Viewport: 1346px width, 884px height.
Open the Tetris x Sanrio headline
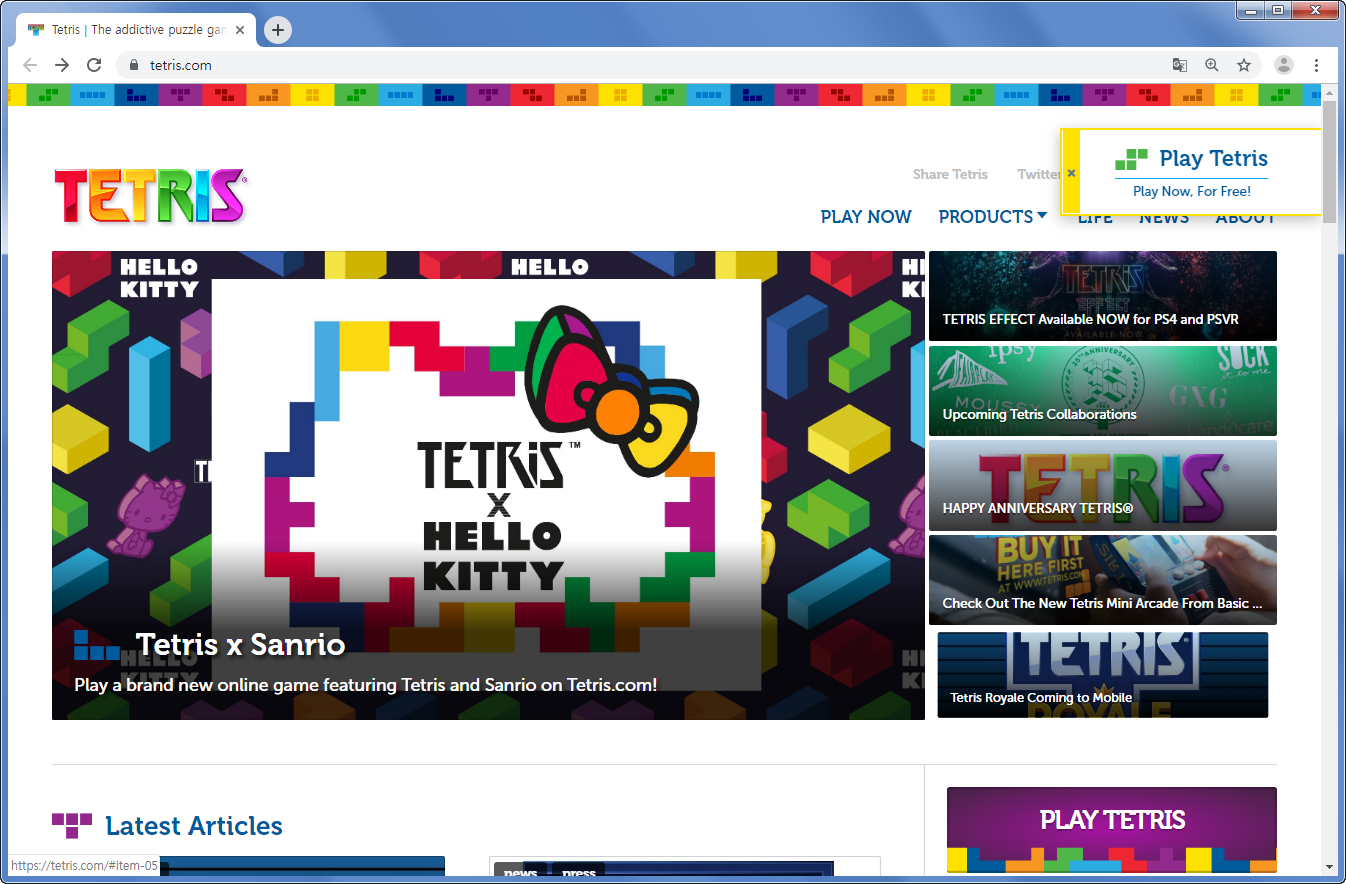point(240,645)
